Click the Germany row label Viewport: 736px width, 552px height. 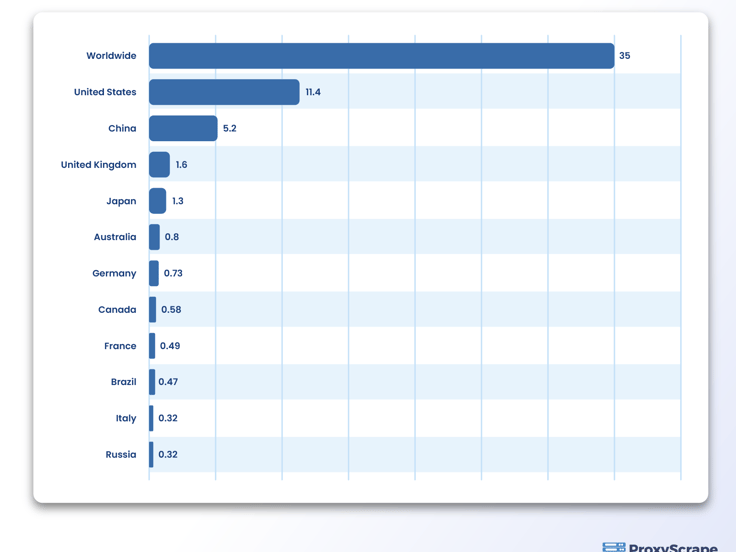tap(114, 273)
